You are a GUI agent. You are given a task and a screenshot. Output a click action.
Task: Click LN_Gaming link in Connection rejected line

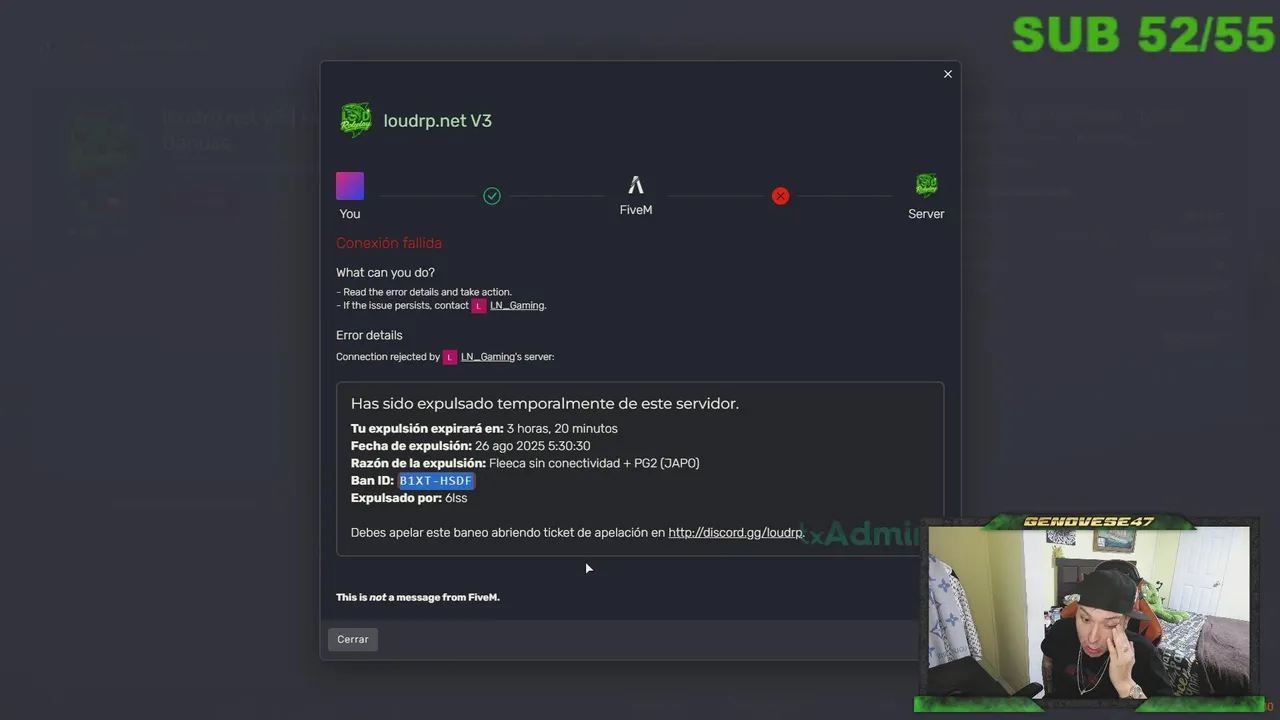(x=488, y=357)
